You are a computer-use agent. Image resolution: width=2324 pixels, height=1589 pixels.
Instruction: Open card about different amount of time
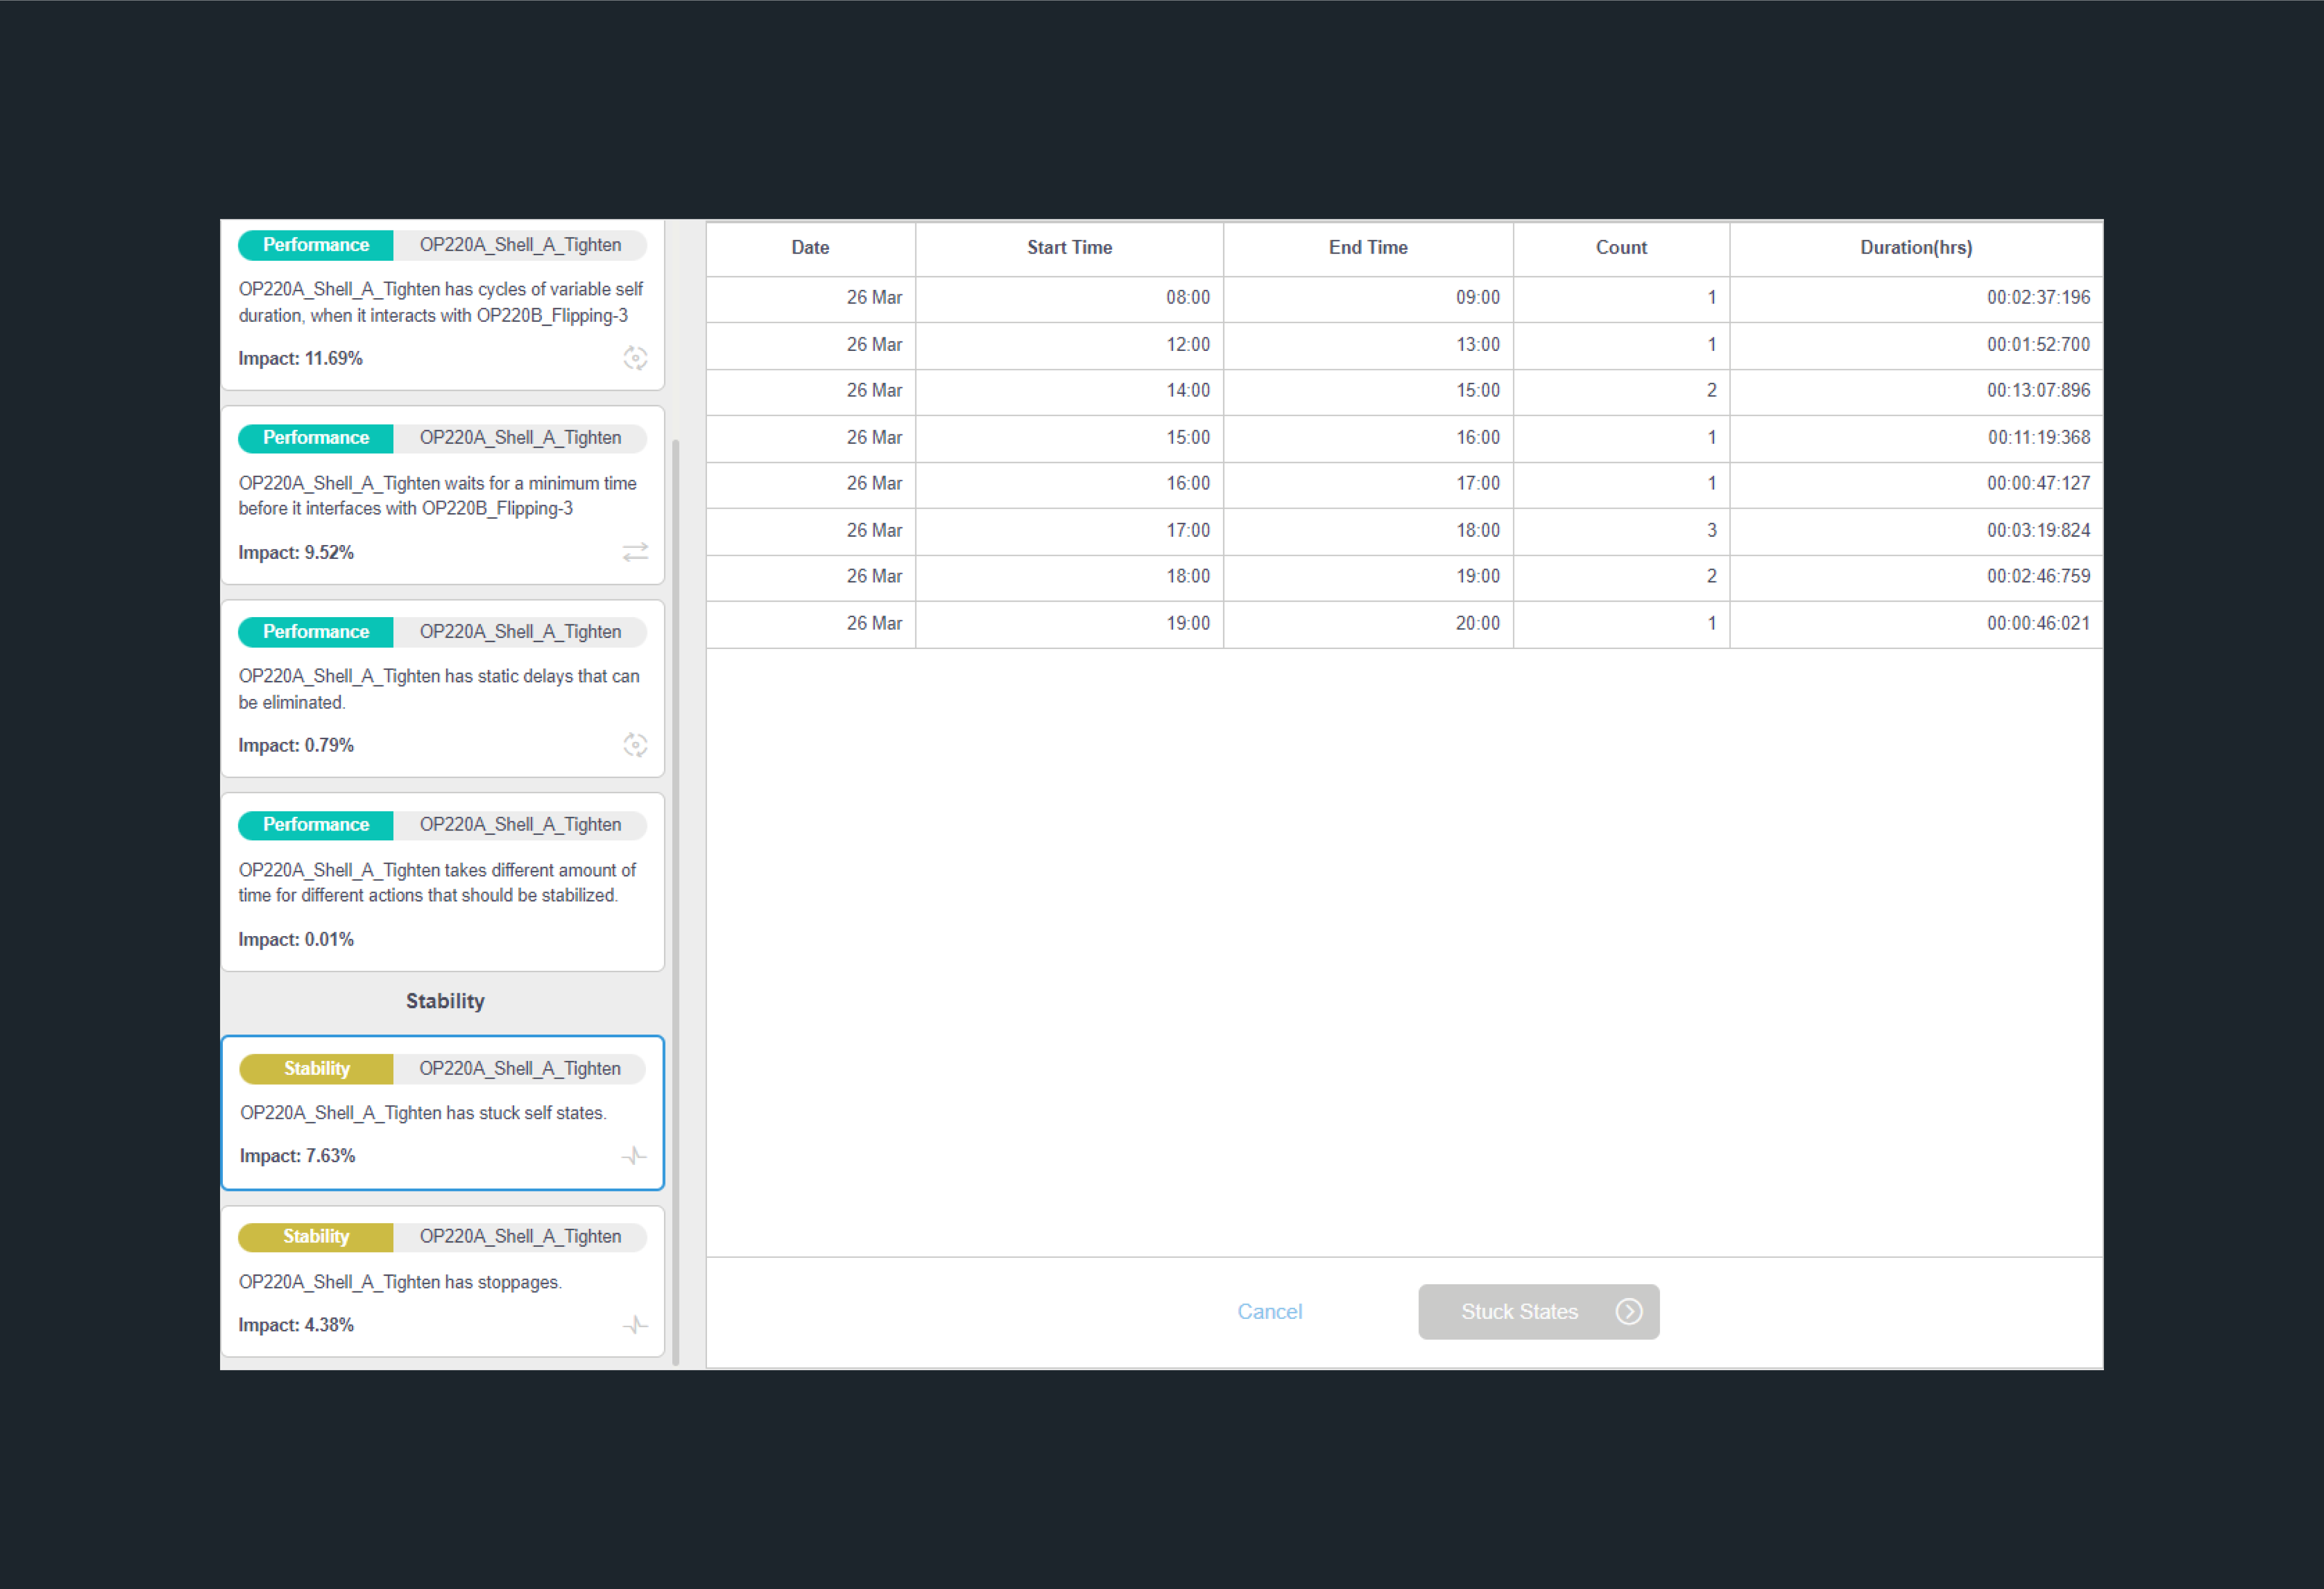[442, 882]
